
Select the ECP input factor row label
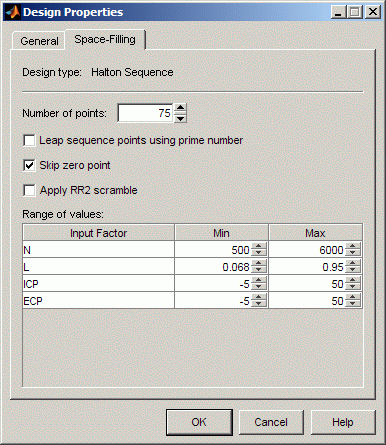[x=98, y=301]
